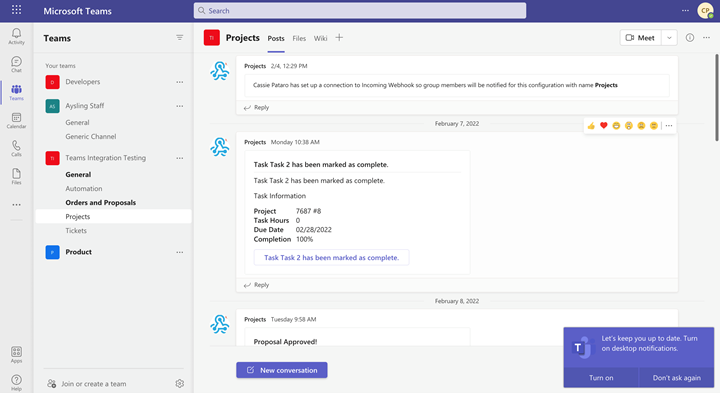Viewport: 720px width, 393px height.
Task: Add a new tab with plus icon
Action: 339,38
